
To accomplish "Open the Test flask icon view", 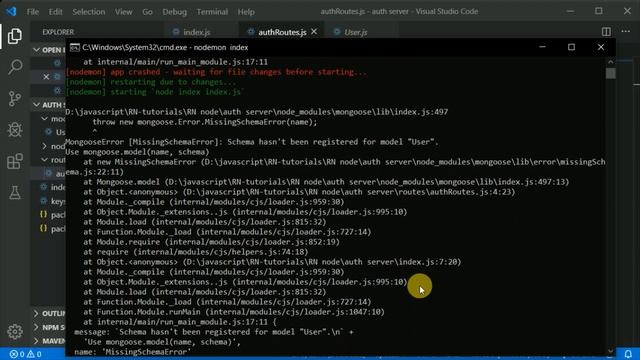I will [x=15, y=193].
